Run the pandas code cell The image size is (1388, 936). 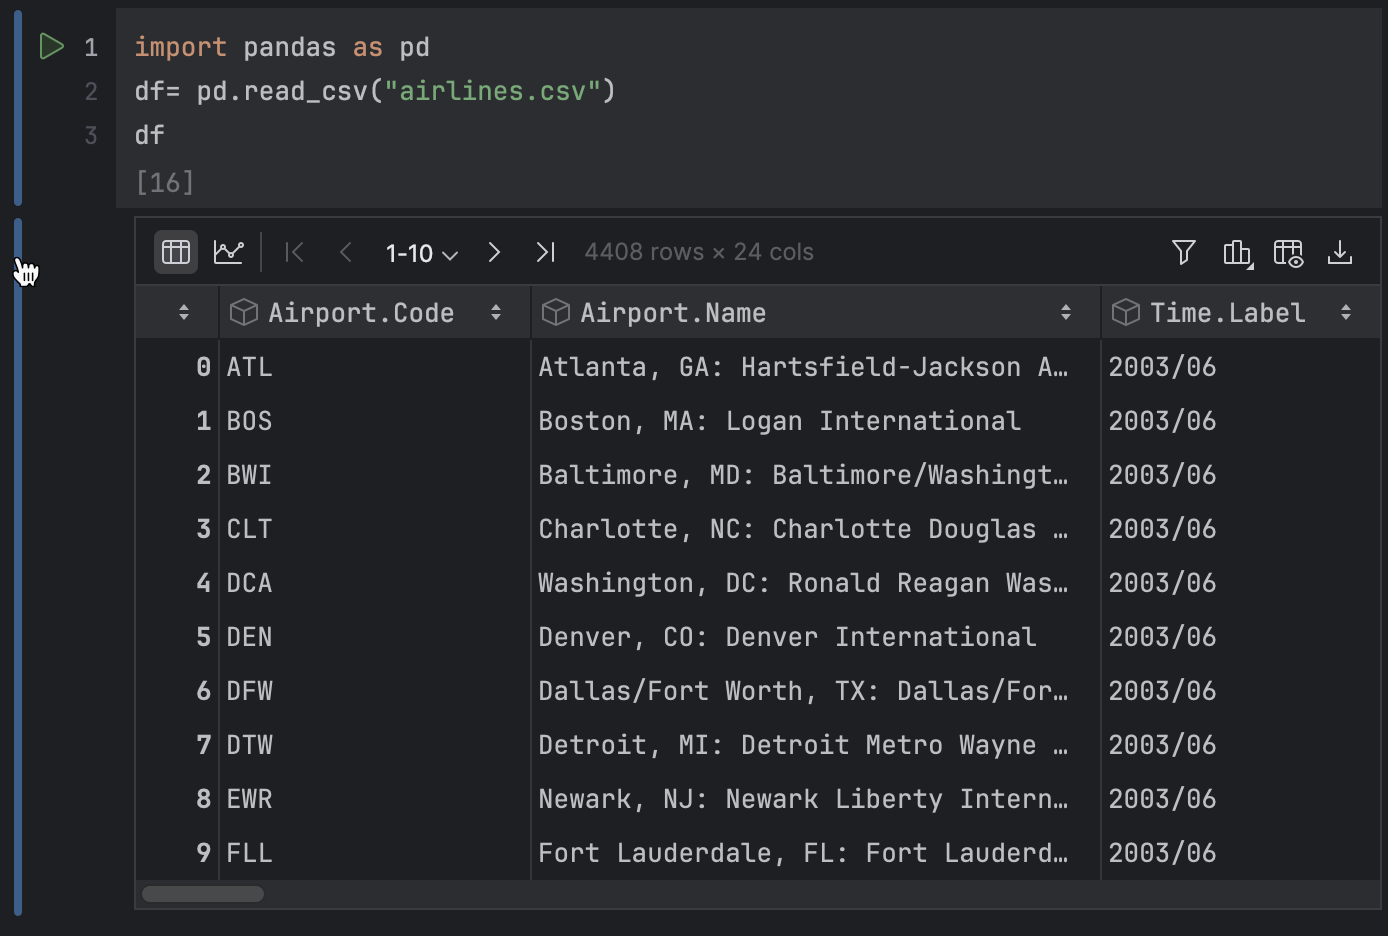(x=51, y=46)
